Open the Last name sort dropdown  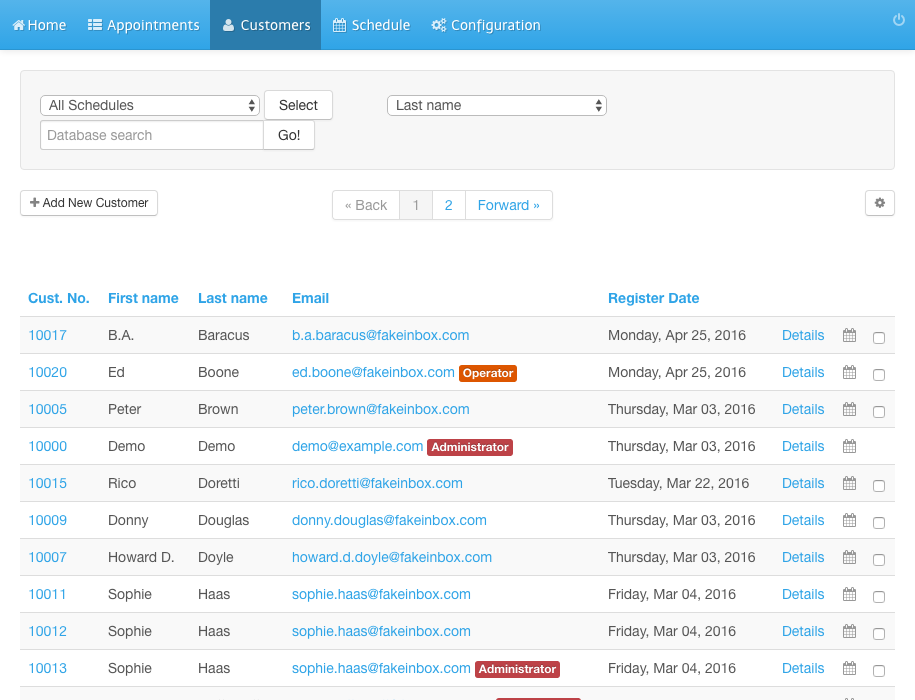point(497,106)
